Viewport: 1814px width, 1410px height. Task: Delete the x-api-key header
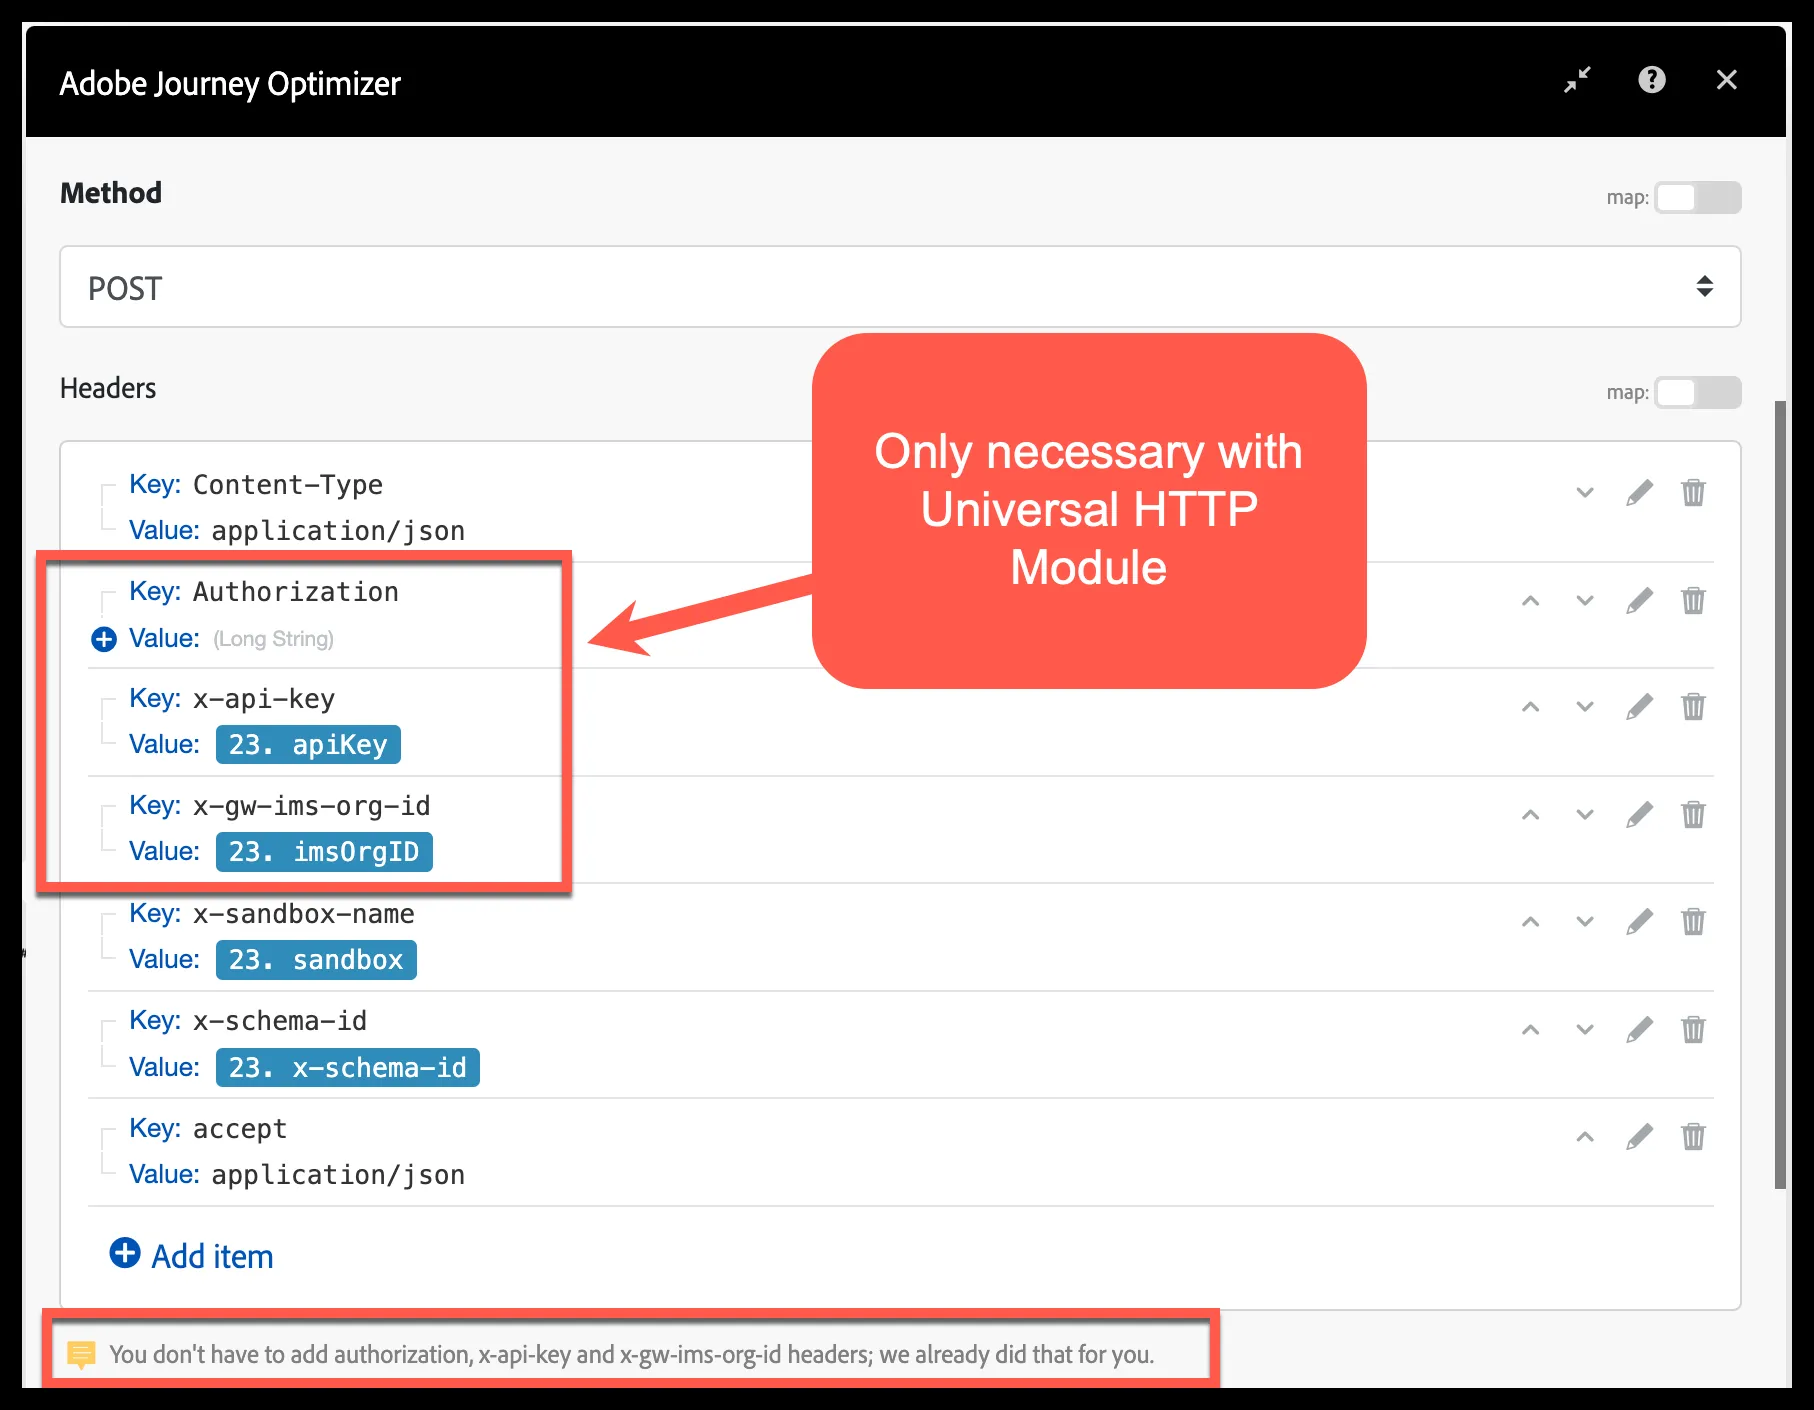(1693, 706)
